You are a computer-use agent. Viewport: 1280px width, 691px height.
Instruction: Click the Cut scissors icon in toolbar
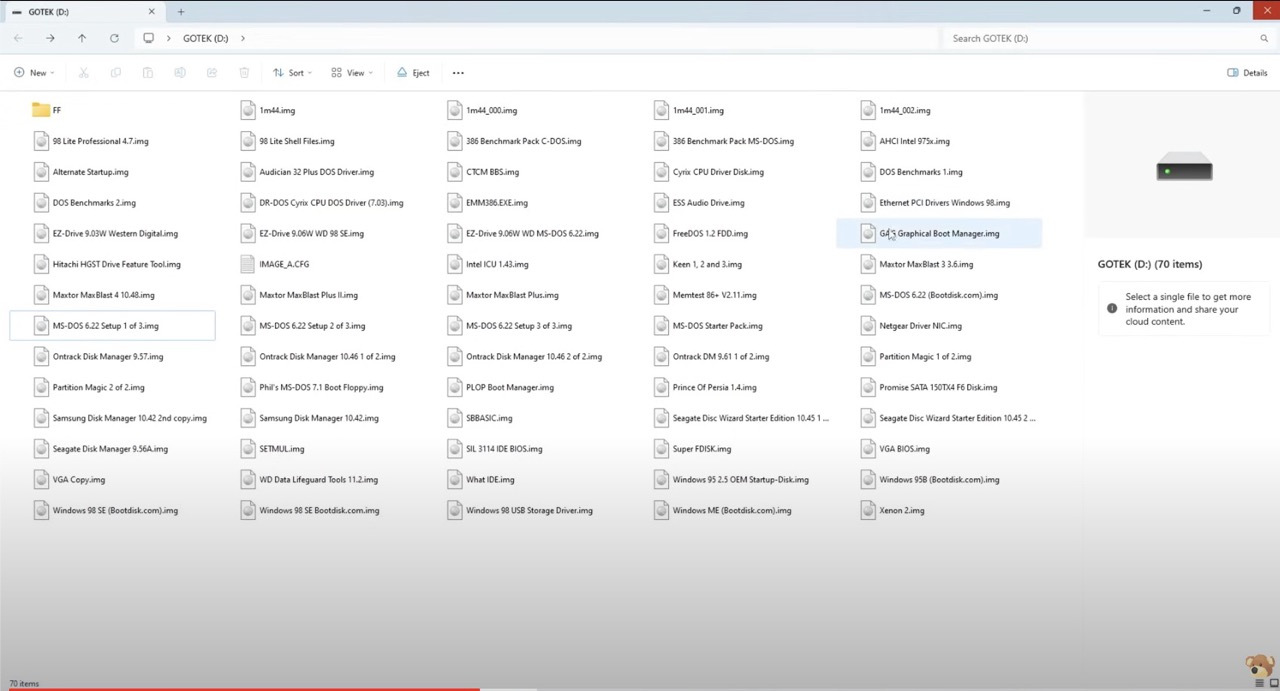pyautogui.click(x=83, y=73)
